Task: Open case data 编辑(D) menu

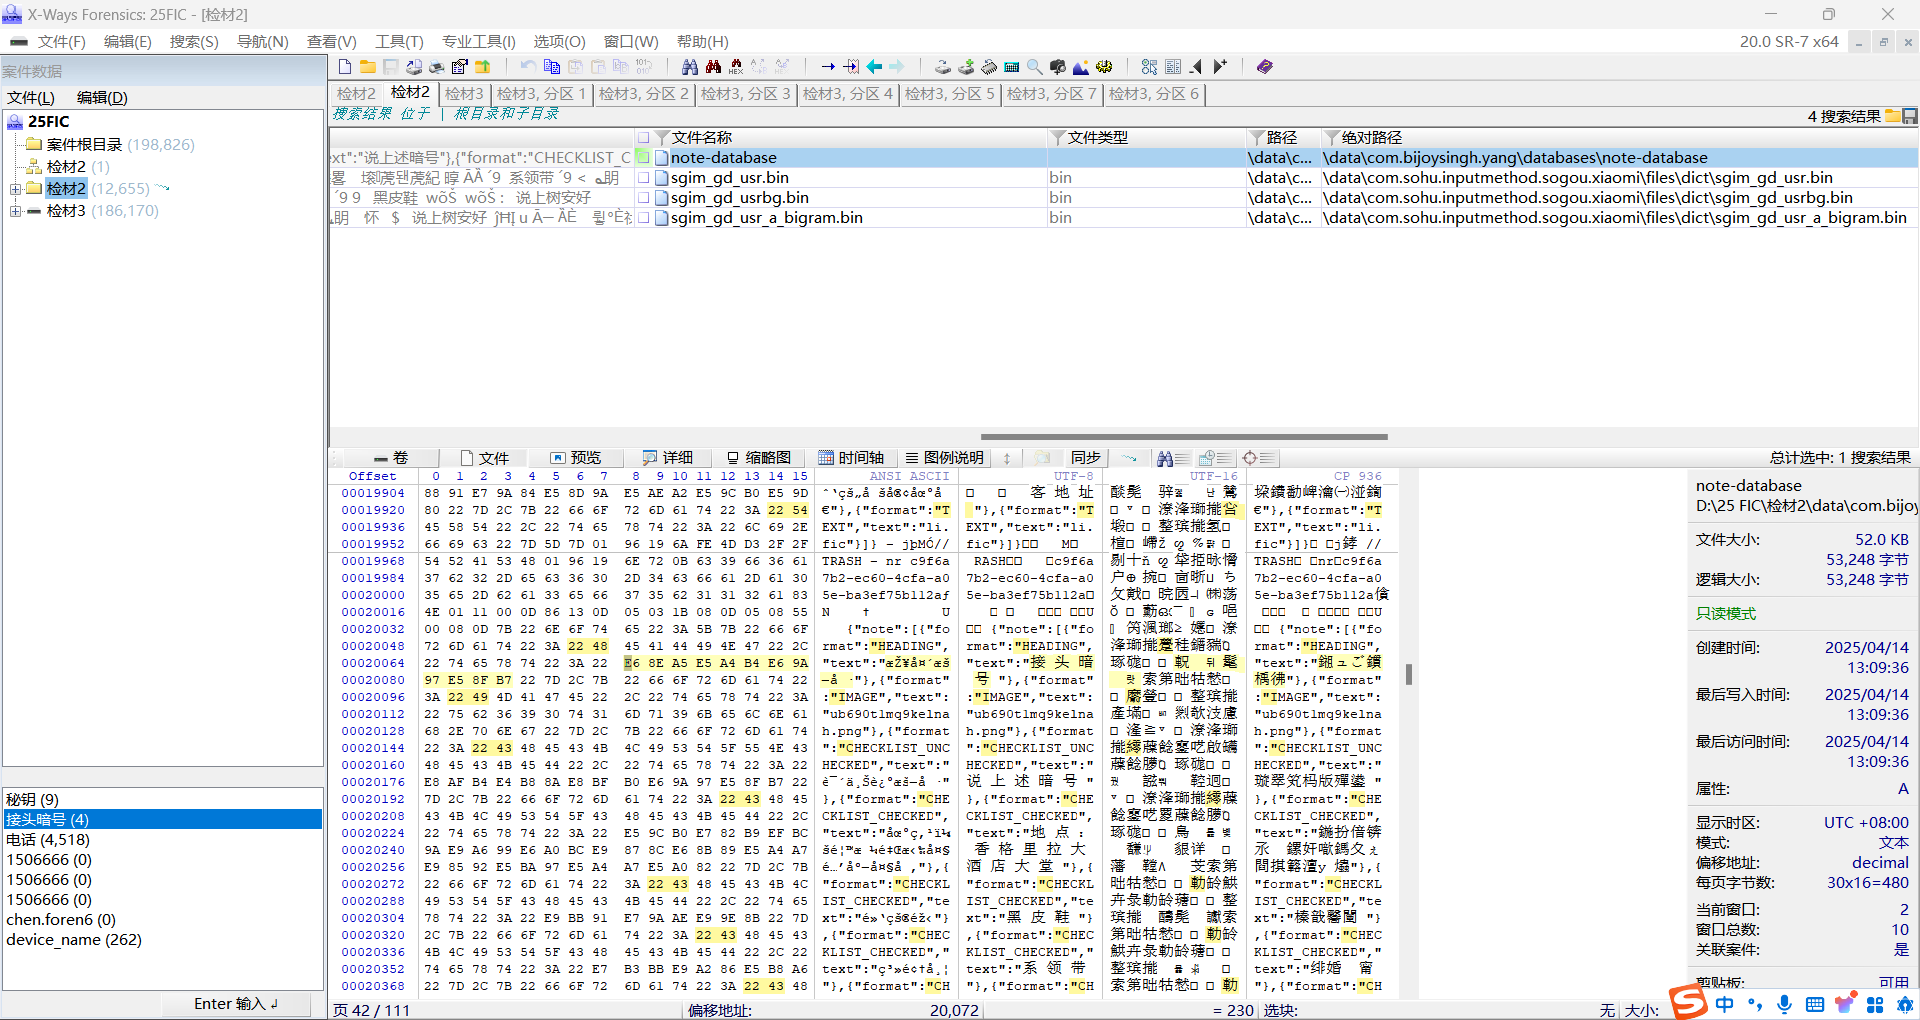Action: [x=102, y=98]
